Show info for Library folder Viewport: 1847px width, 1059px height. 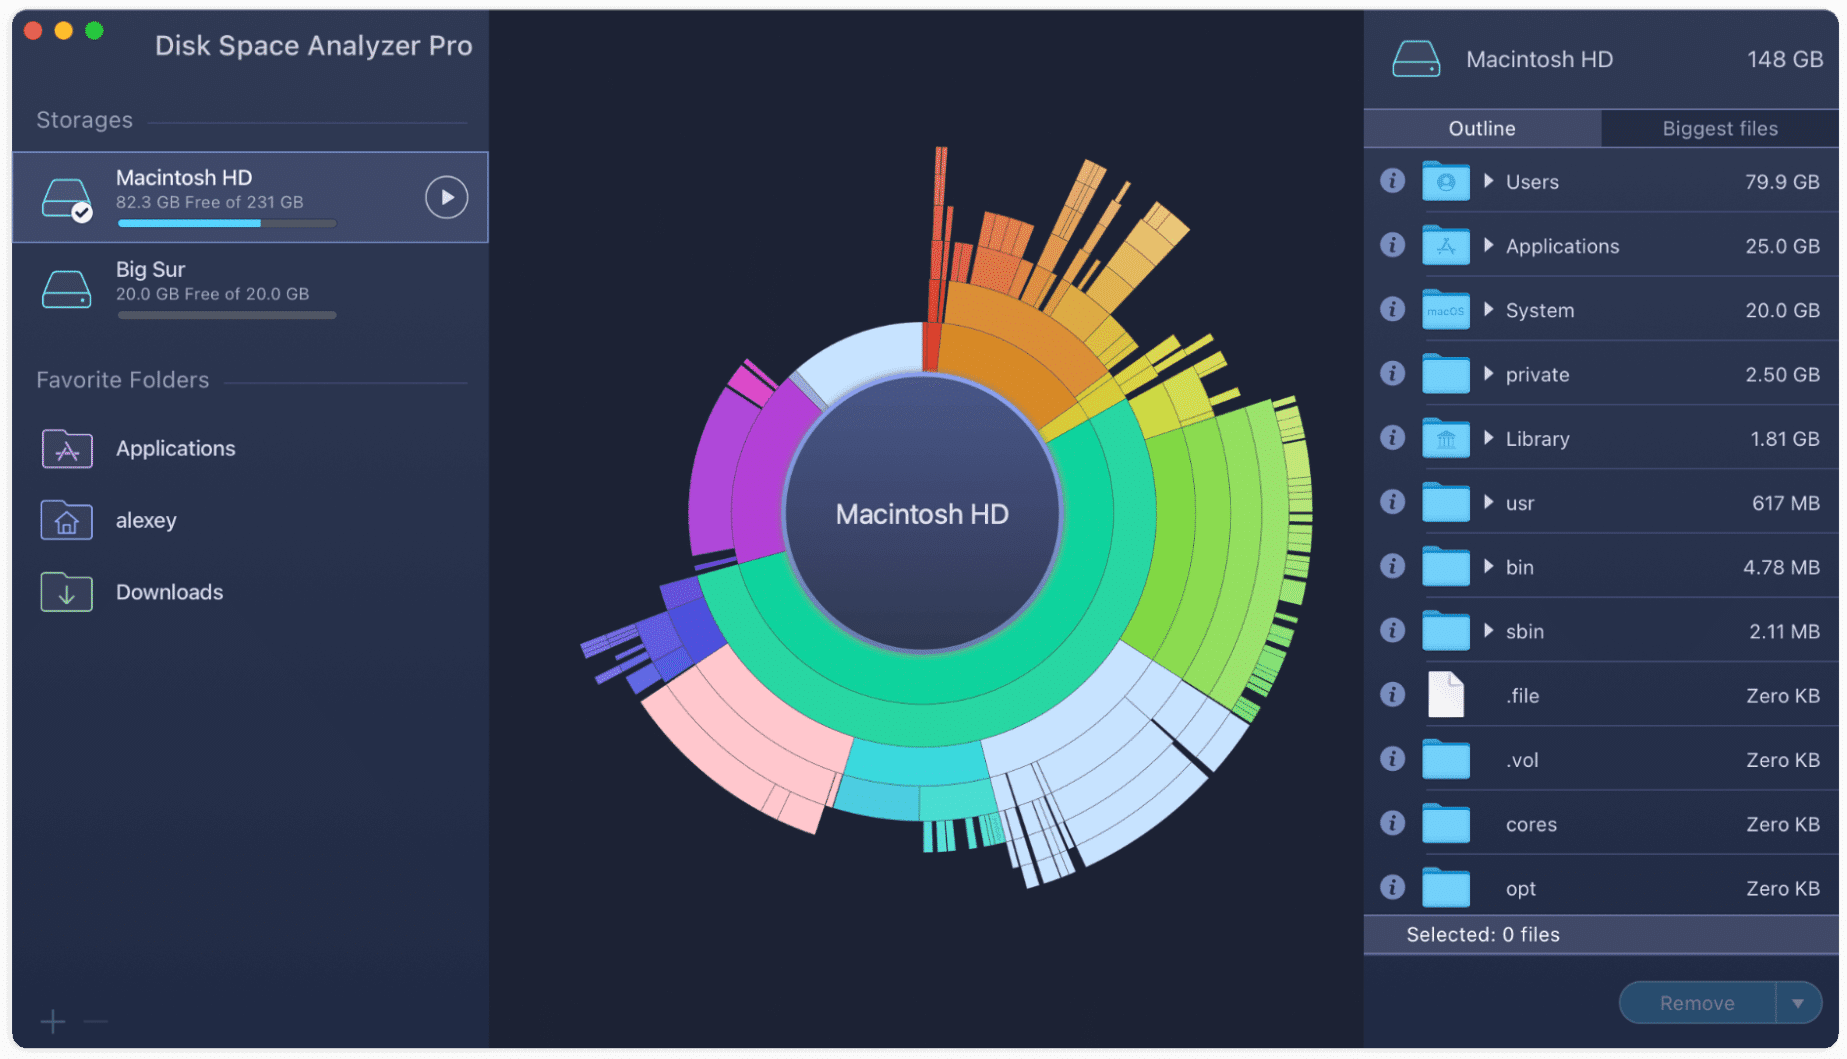coord(1392,437)
